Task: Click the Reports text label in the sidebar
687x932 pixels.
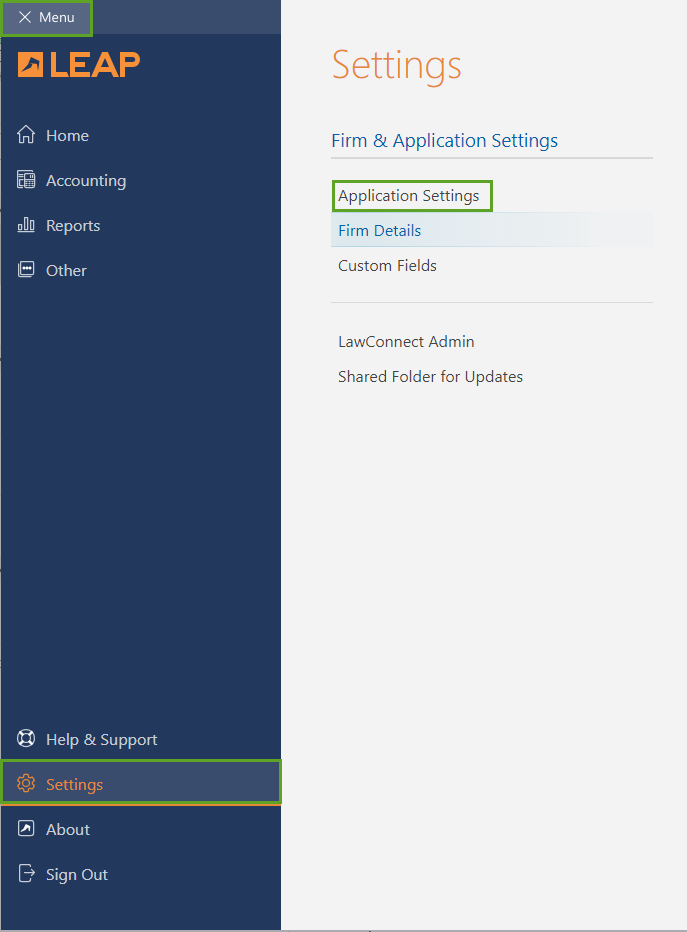Action: coord(73,226)
